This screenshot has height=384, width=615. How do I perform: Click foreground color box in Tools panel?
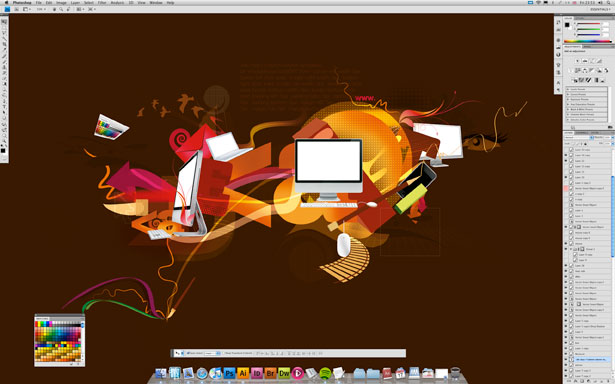point(3,150)
